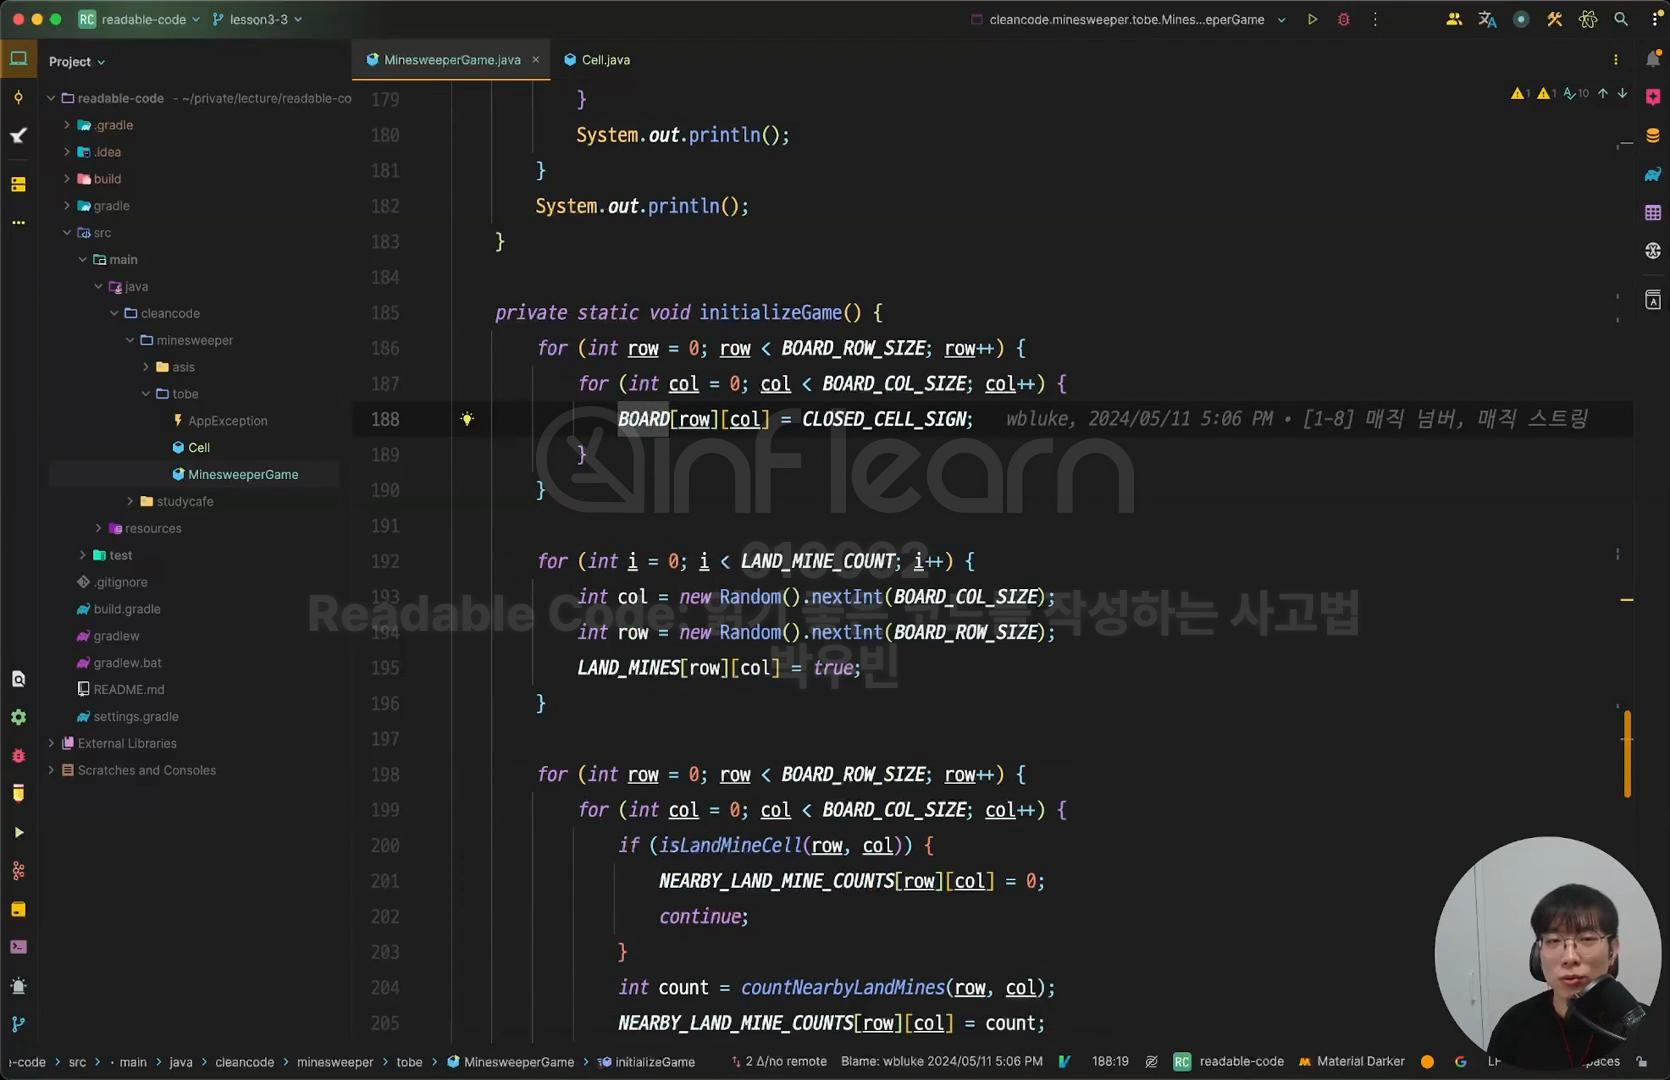Screen dimensions: 1670x1080
Task: Click the initializeGame breadcrumb
Action: tap(646, 1062)
